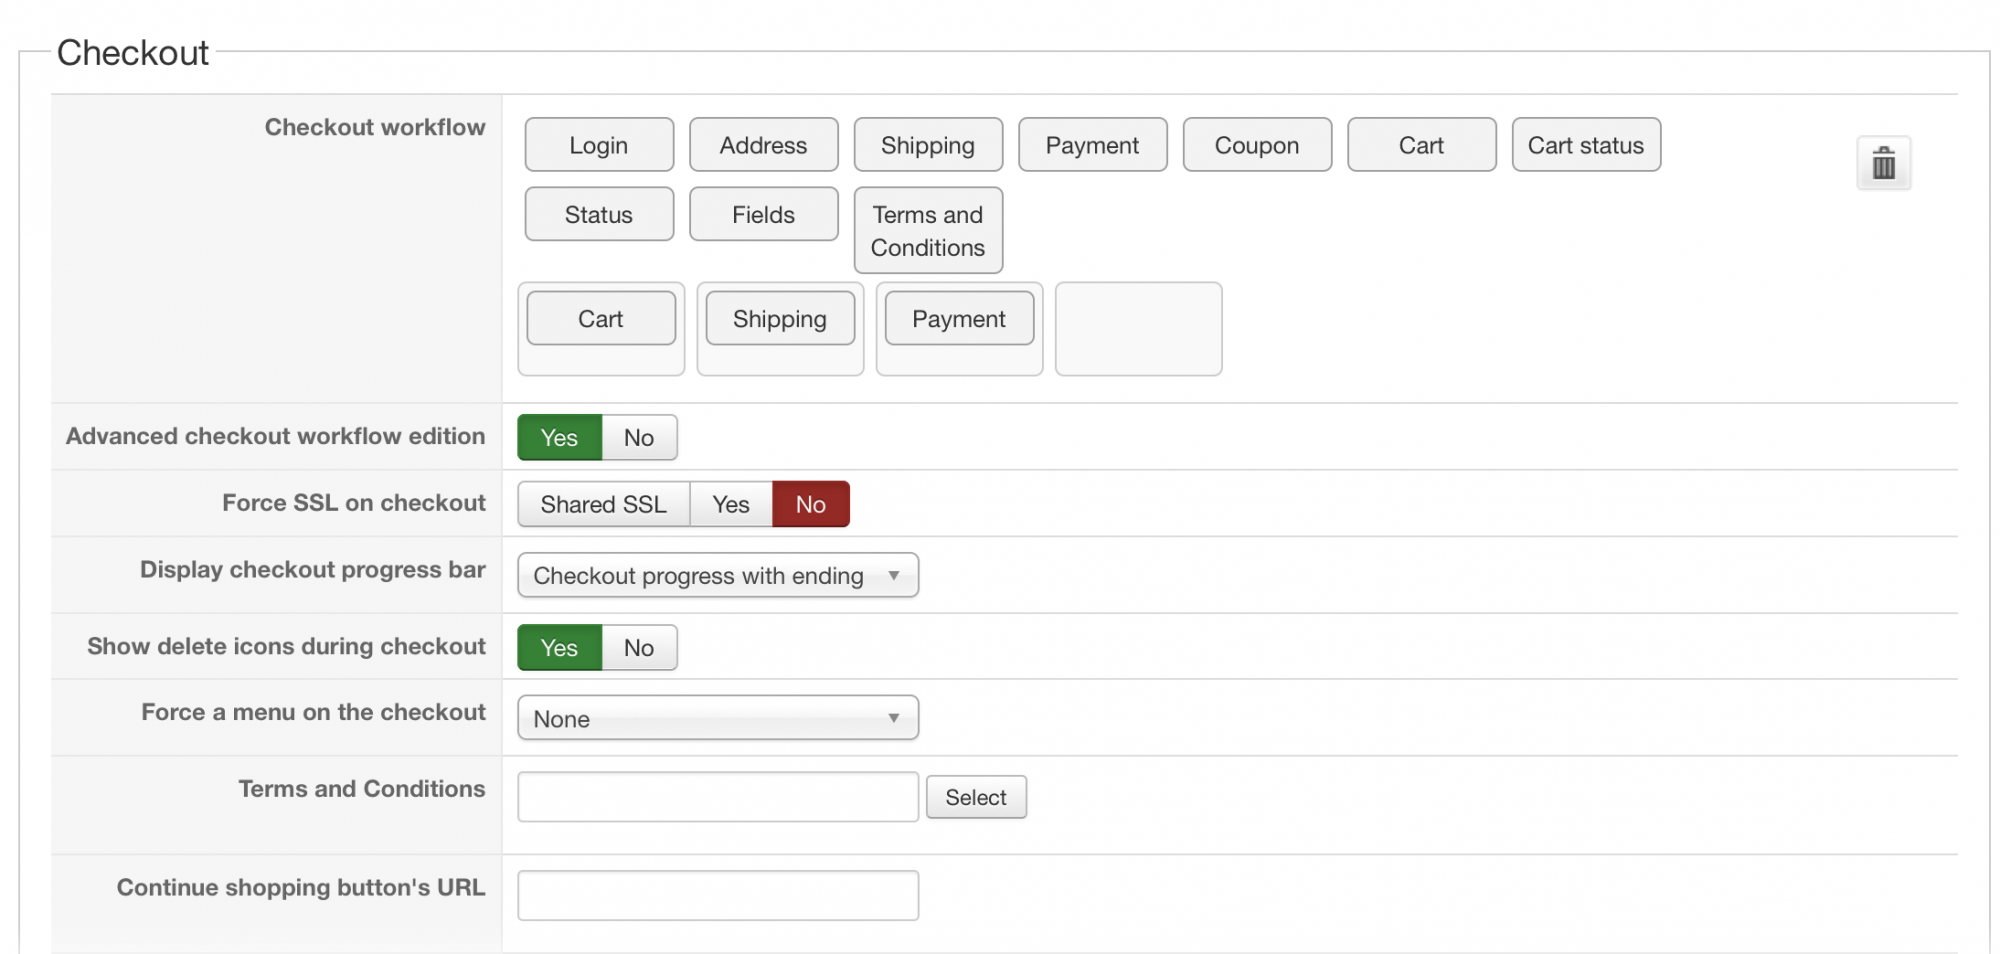Click the Terms and Conditions block
This screenshot has width=2000, height=954.
pyautogui.click(x=927, y=230)
